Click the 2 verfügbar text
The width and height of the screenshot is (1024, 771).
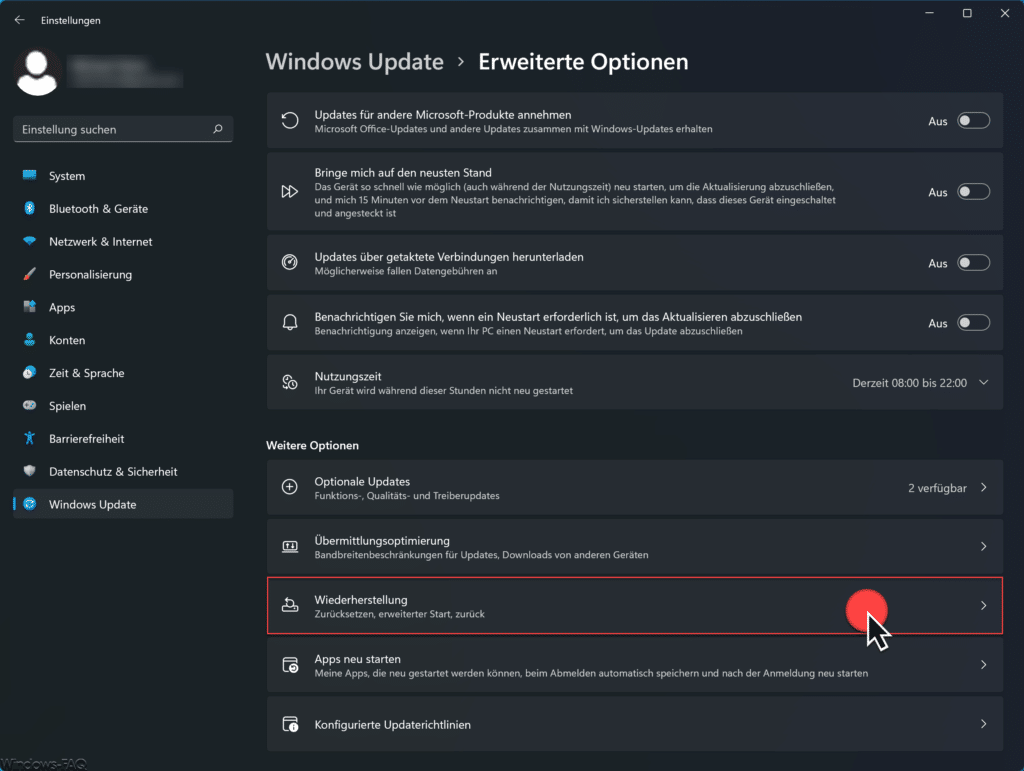[x=937, y=488]
